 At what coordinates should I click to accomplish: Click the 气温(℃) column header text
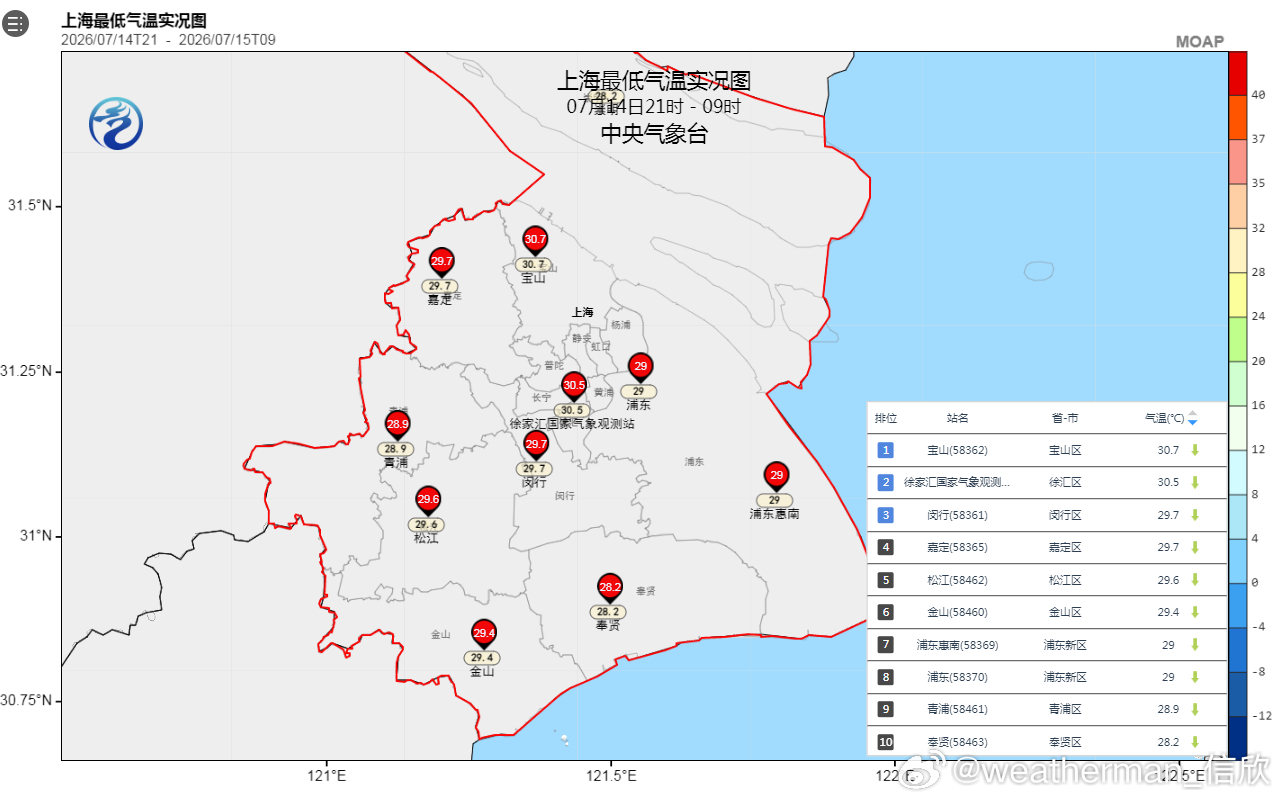click(1165, 418)
